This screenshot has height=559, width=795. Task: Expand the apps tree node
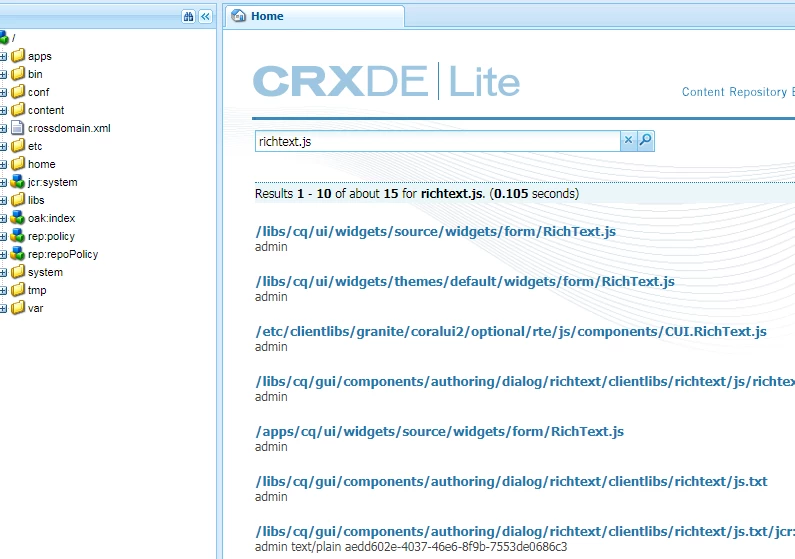[3, 56]
